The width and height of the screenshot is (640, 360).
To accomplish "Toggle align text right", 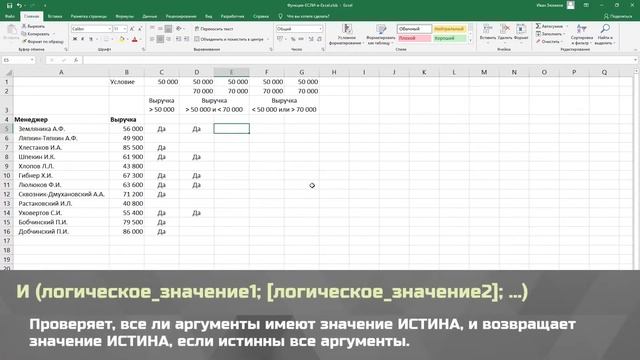I will point(168,39).
